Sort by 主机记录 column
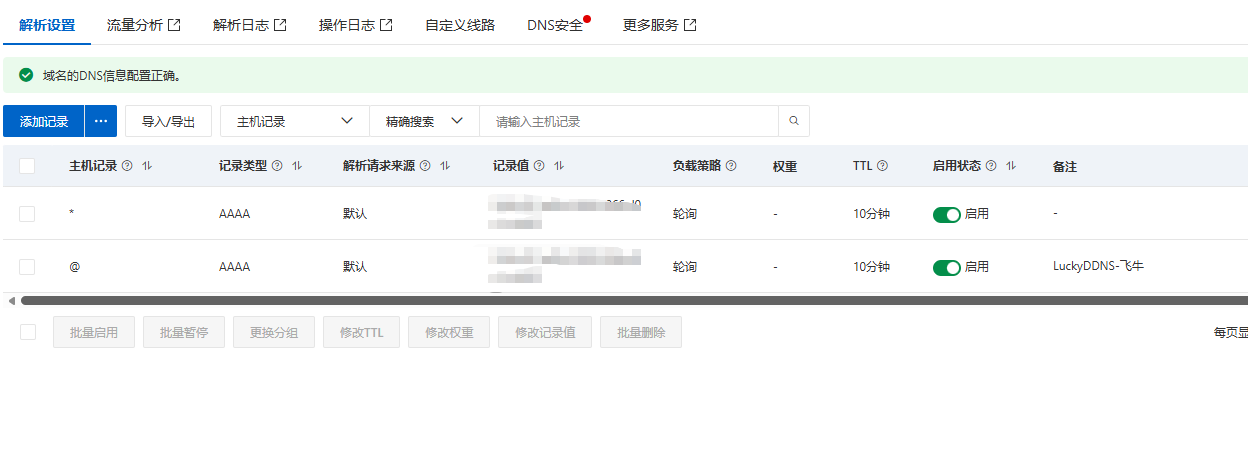The width and height of the screenshot is (1248, 455). (x=147, y=166)
